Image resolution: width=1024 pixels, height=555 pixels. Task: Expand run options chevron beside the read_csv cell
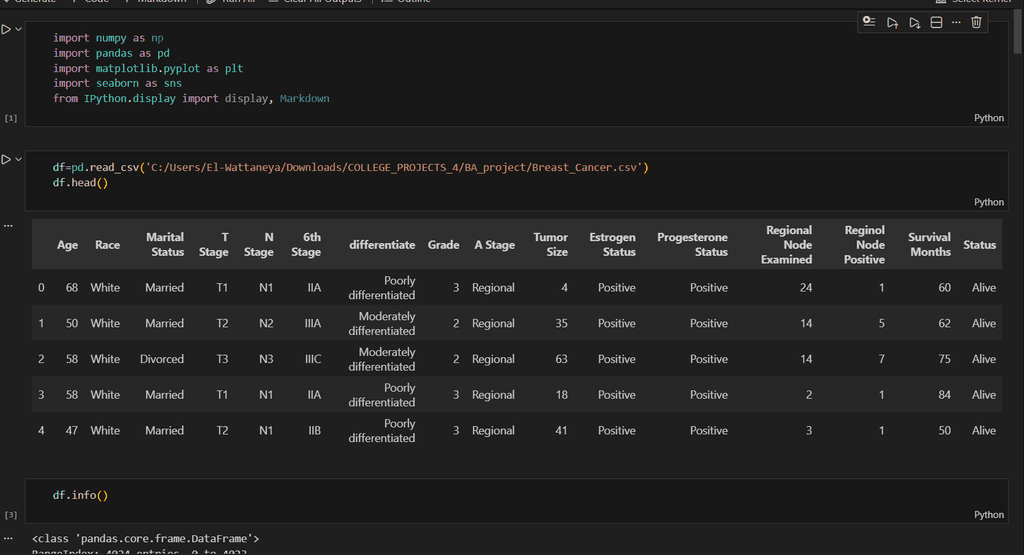pos(18,159)
